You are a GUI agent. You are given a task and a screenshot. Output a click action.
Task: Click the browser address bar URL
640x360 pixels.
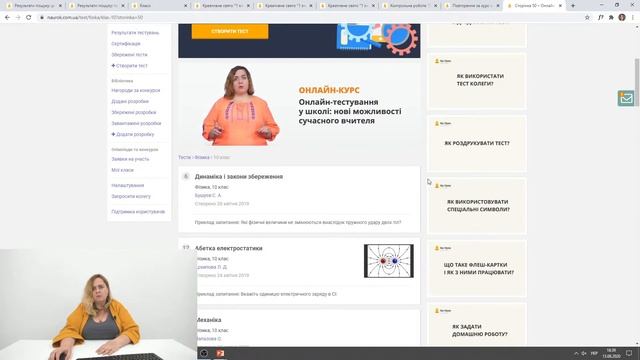95,18
